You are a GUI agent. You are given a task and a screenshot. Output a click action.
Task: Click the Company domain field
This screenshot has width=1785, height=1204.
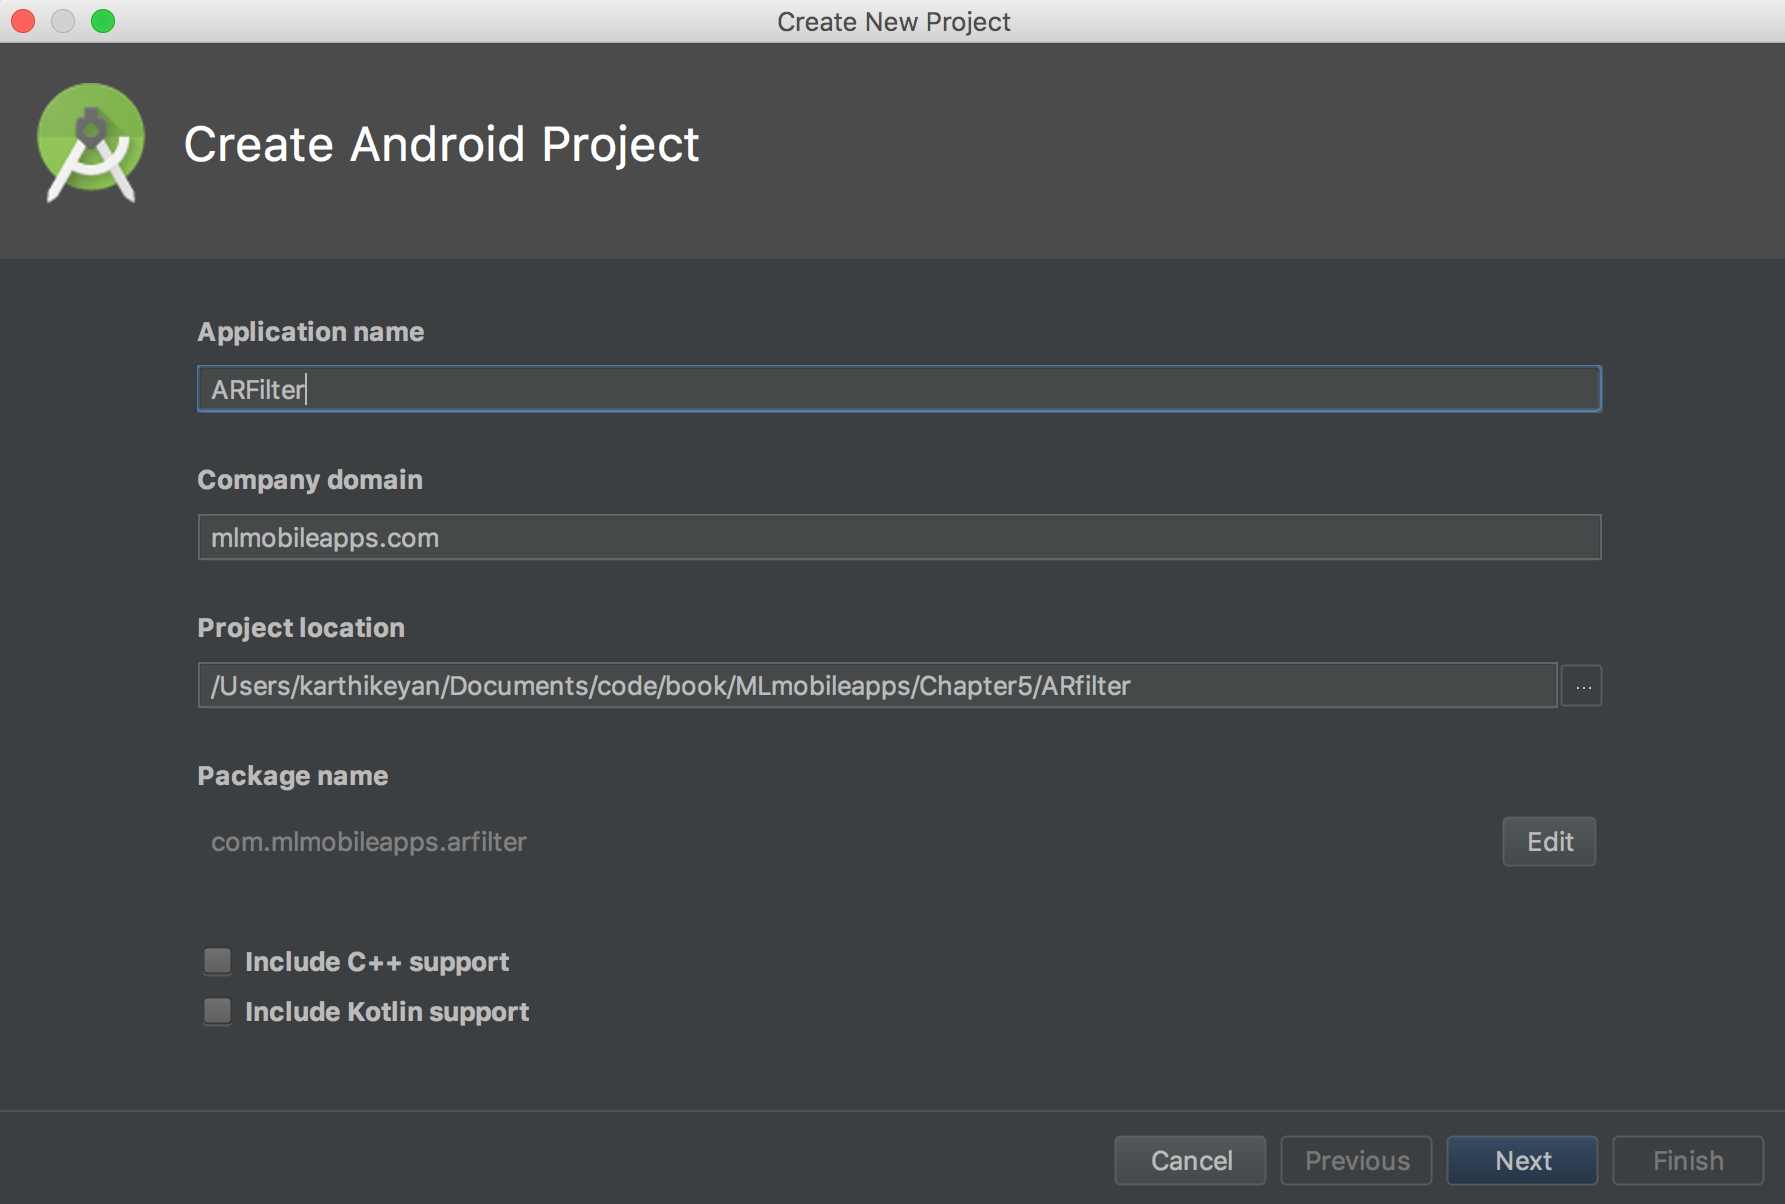pyautogui.click(x=899, y=537)
